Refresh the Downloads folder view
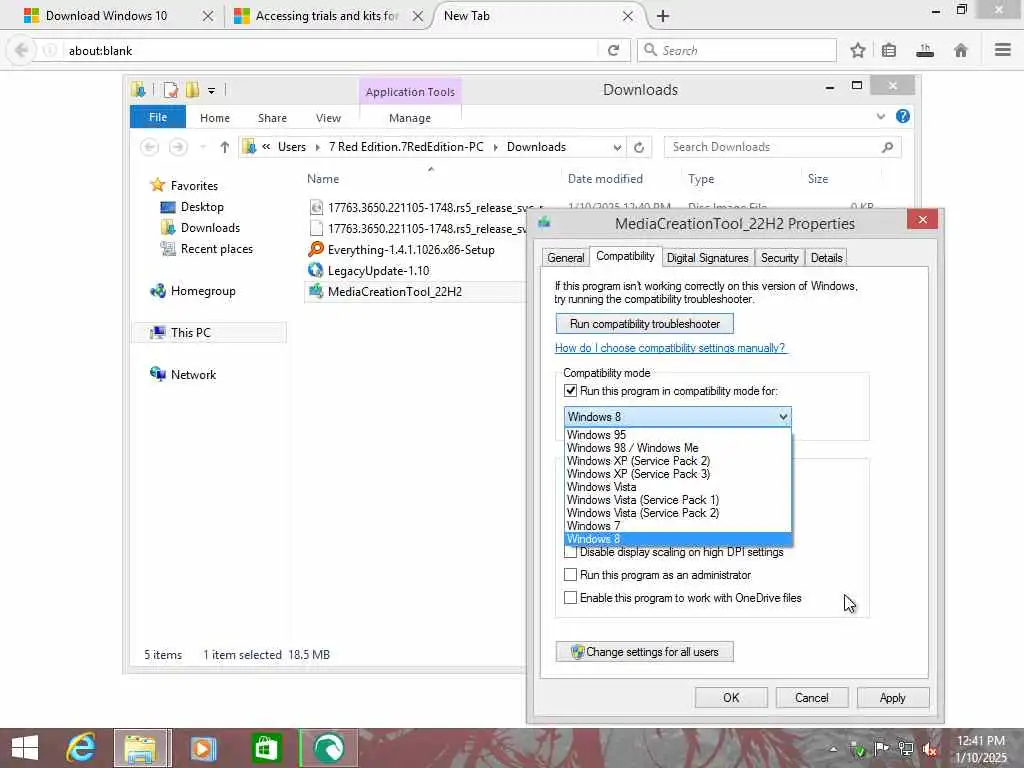This screenshot has height=768, width=1024. coord(639,147)
